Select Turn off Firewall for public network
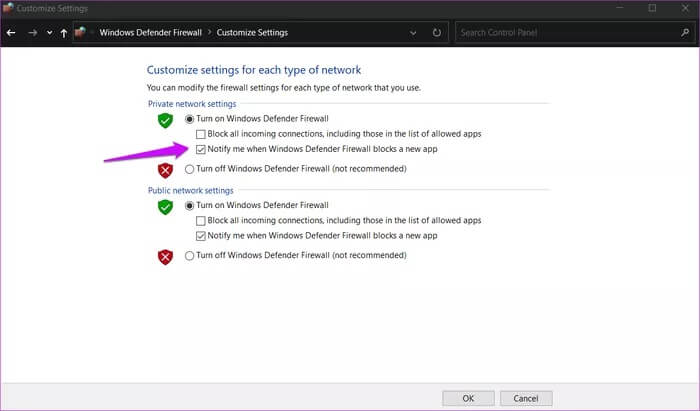Image resolution: width=700 pixels, height=411 pixels. 189,256
